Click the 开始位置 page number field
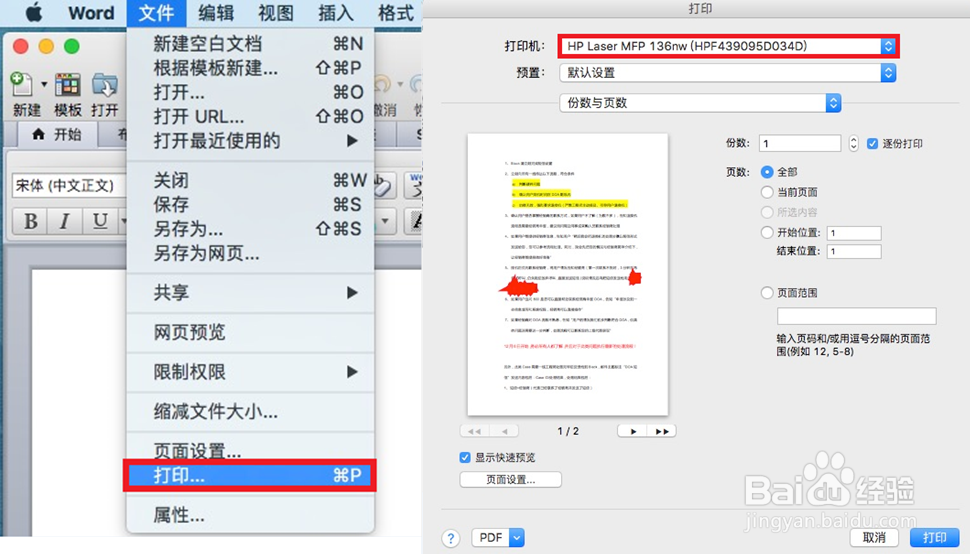Screen dimensions: 970x554 pos(854,233)
